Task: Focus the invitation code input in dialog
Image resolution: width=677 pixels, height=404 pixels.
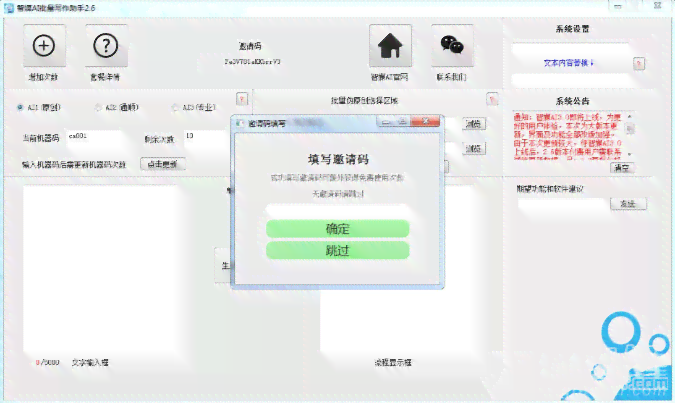Action: pos(338,211)
